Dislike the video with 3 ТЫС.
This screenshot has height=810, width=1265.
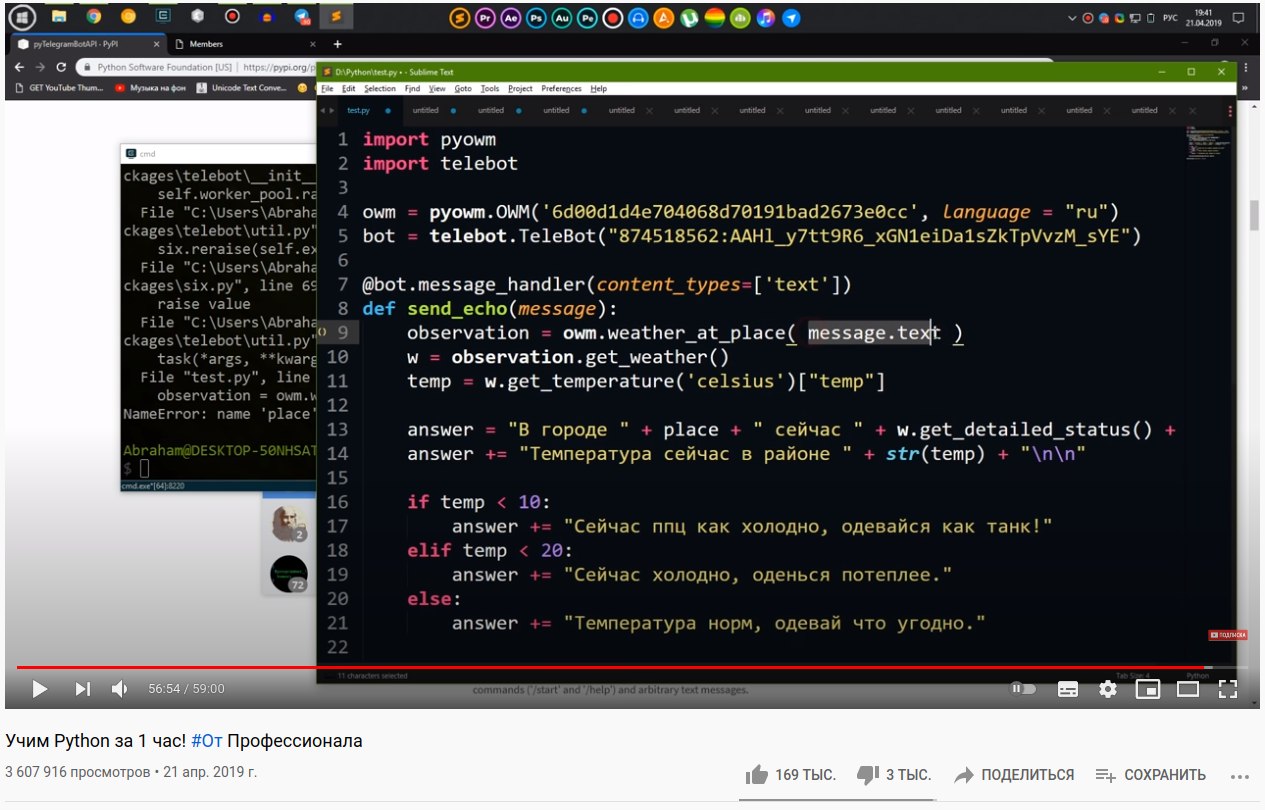pos(894,775)
